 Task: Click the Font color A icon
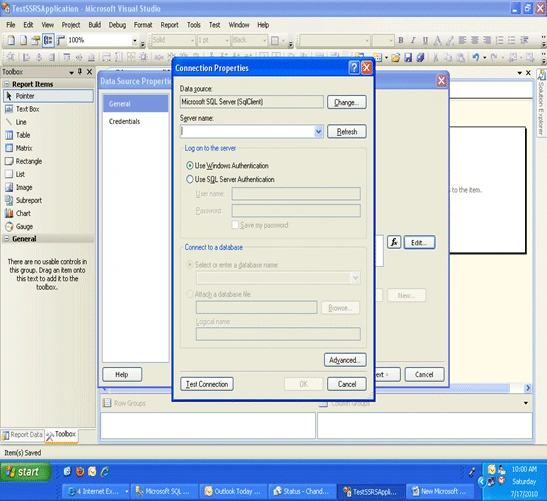[437, 40]
